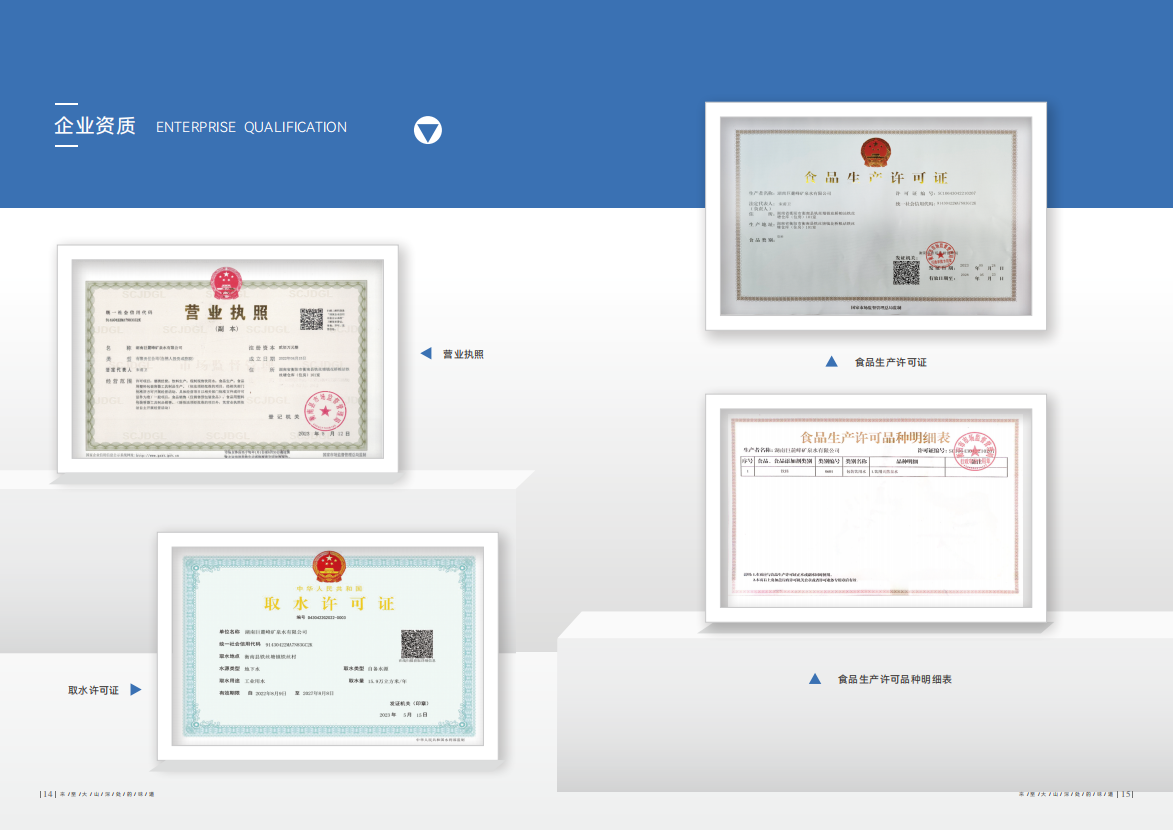
Task: Open the 营业执照 business license image
Action: (x=228, y=358)
